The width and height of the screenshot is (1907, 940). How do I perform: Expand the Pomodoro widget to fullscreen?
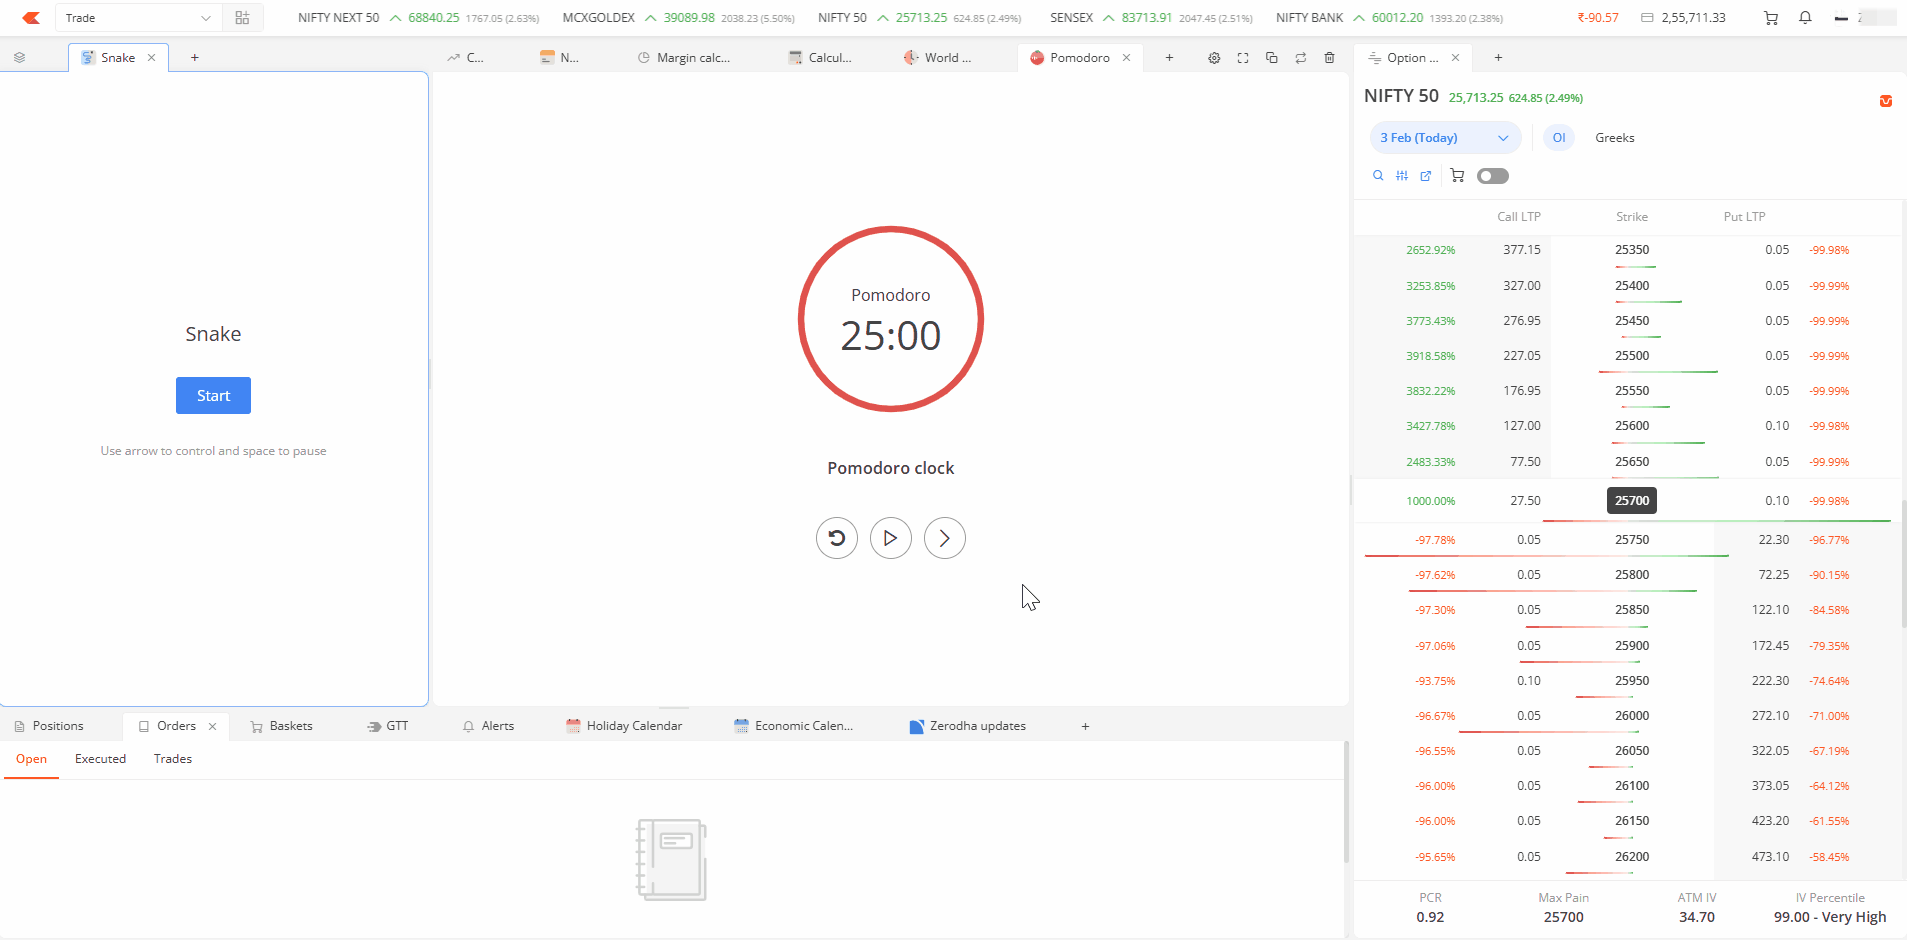coord(1243,57)
